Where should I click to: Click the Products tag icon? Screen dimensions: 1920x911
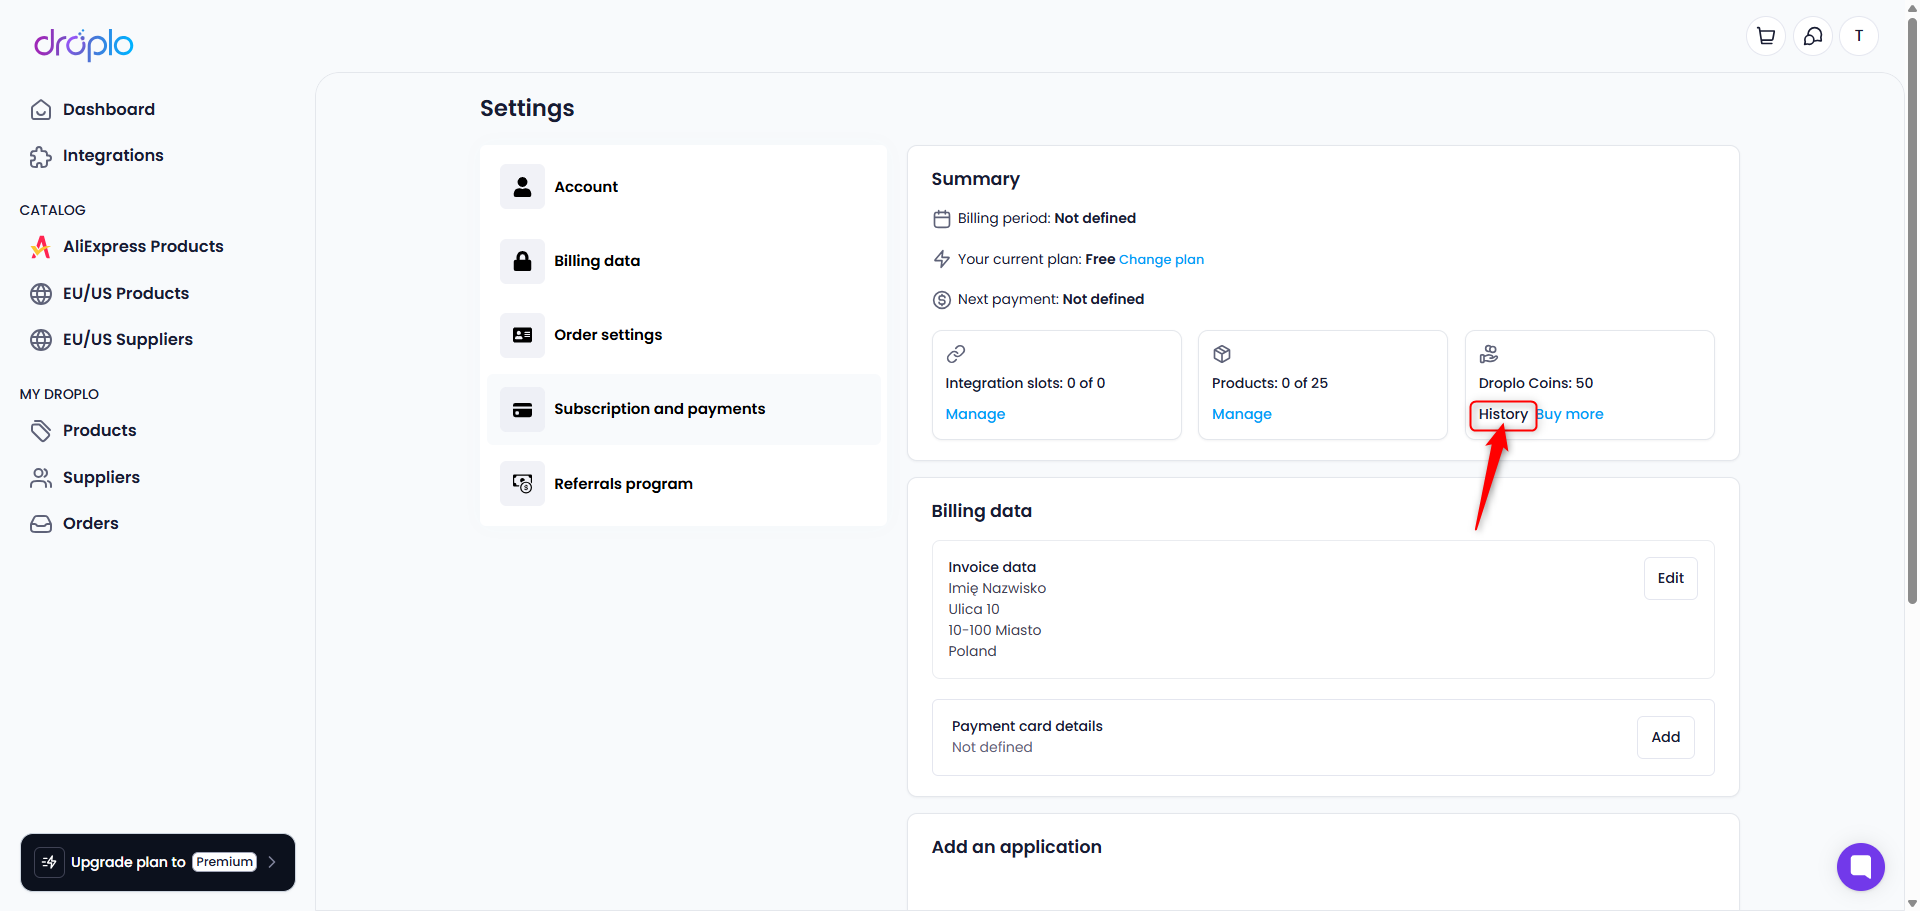[x=41, y=431]
